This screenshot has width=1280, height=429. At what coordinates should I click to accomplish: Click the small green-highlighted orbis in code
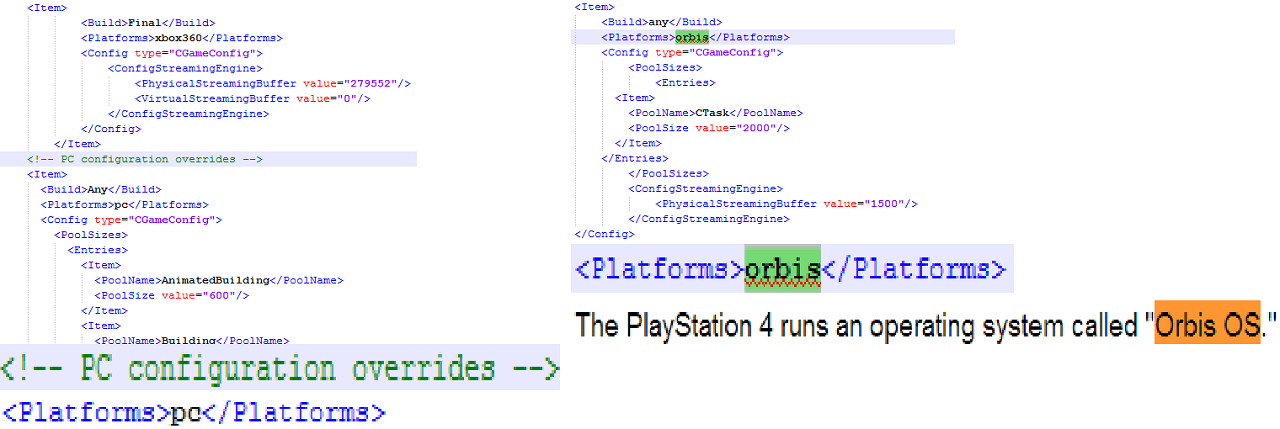pyautogui.click(x=692, y=37)
